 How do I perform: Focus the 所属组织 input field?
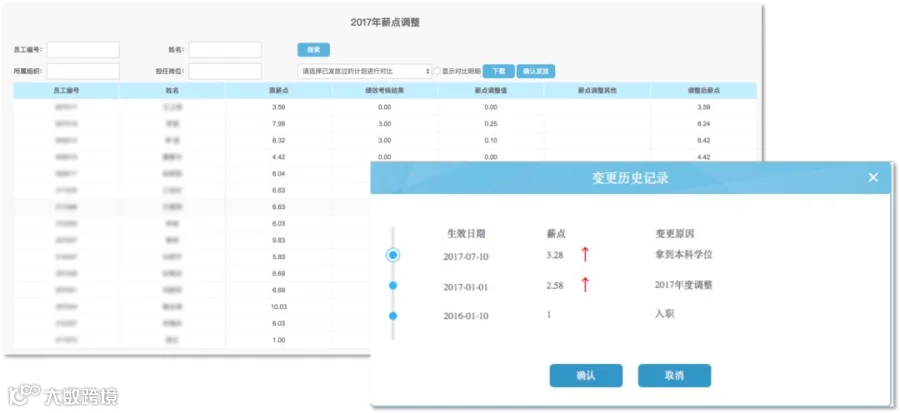click(83, 71)
